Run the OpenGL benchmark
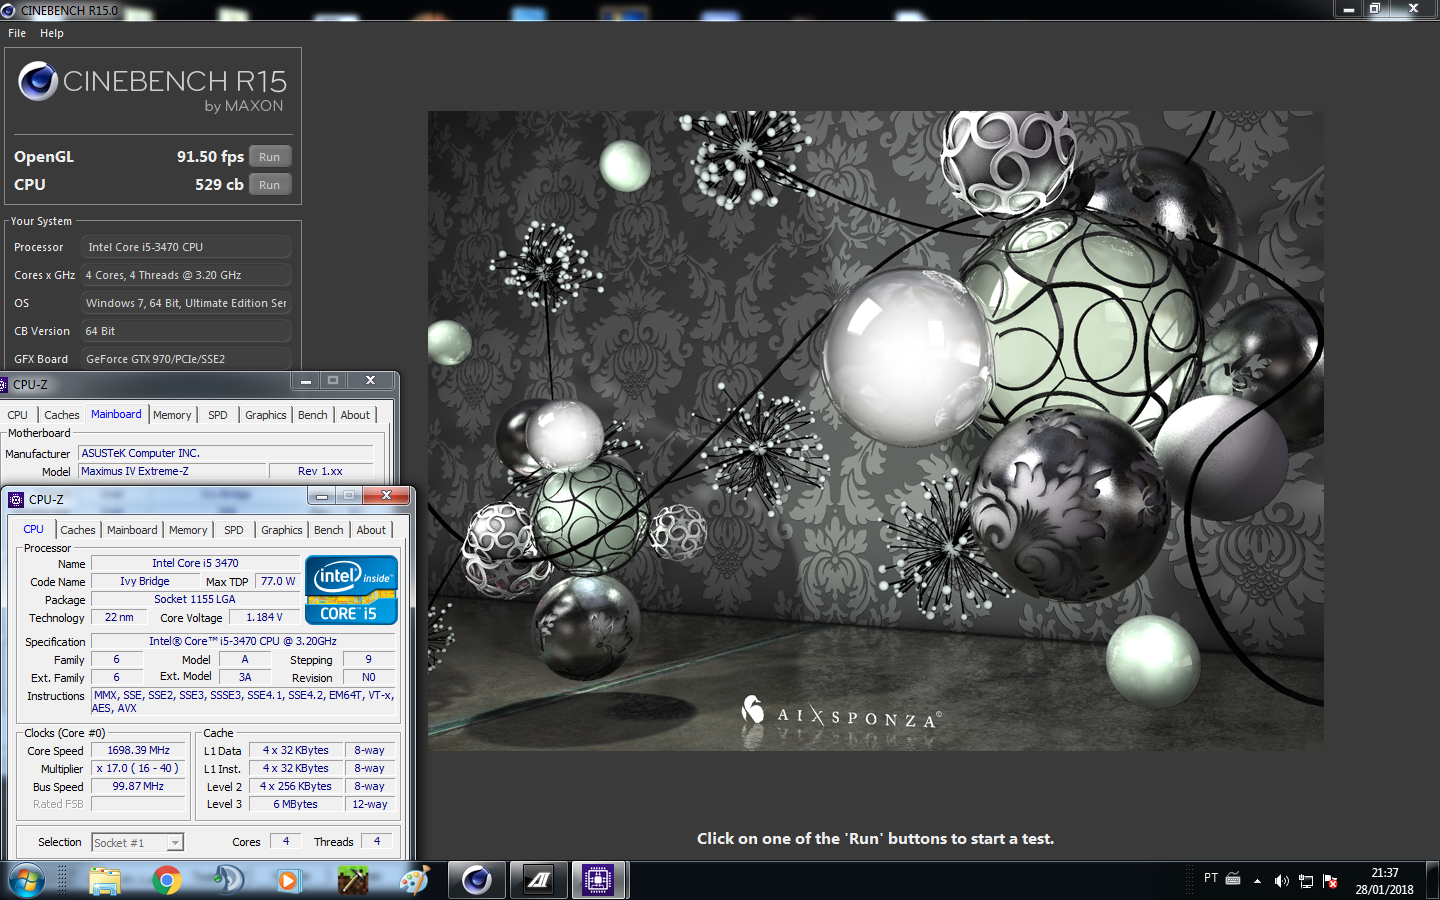Image resolution: width=1440 pixels, height=900 pixels. (270, 157)
